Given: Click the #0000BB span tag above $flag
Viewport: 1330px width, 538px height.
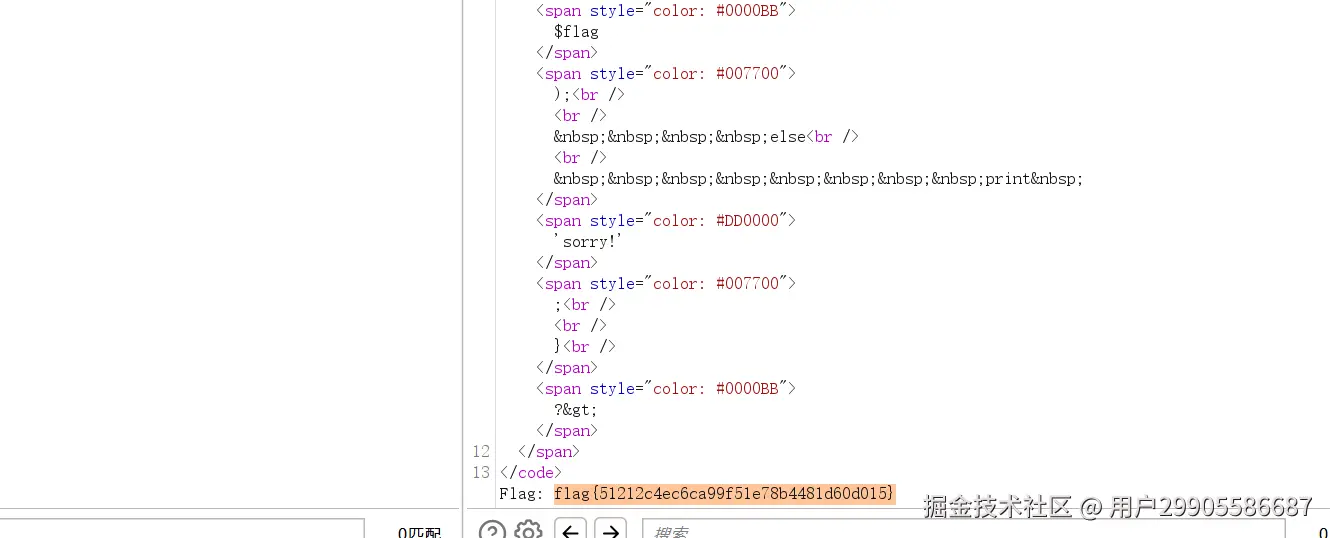Looking at the screenshot, I should click(x=665, y=11).
